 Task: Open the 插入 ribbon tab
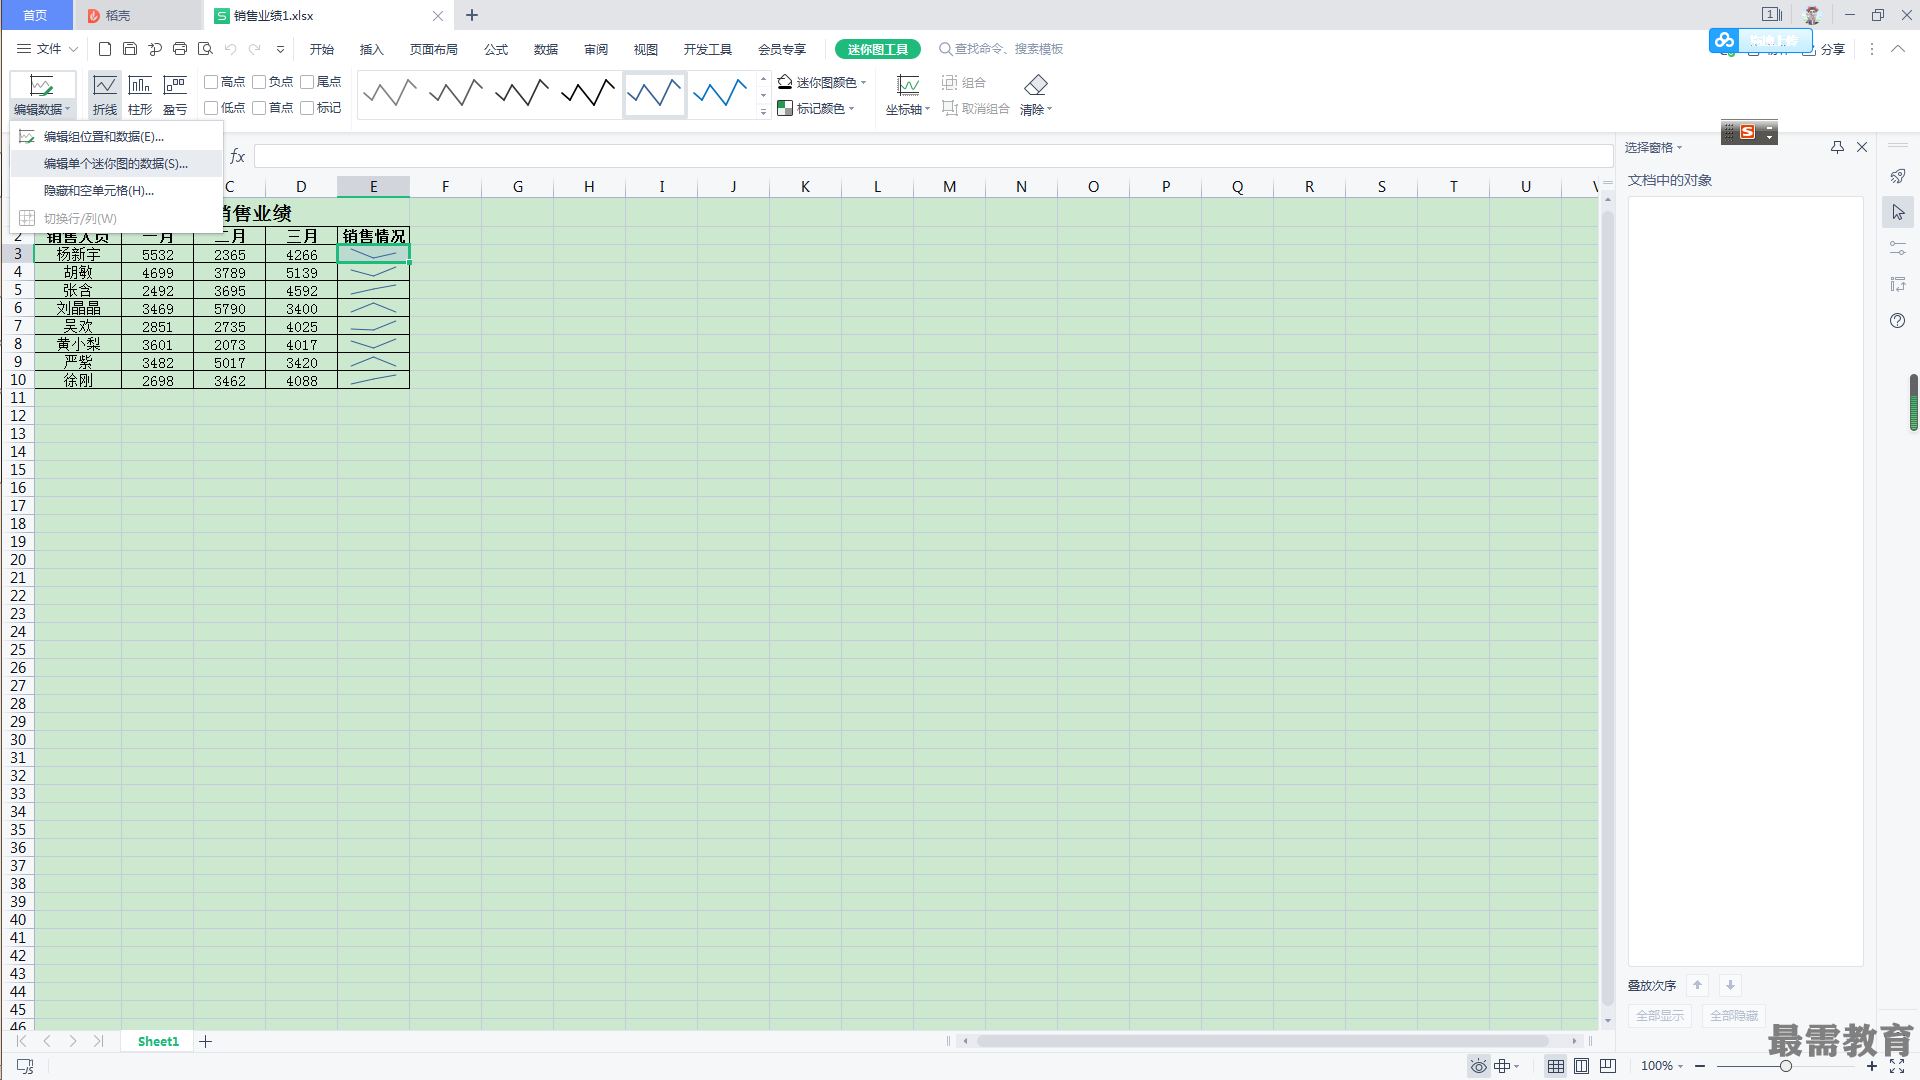[x=372, y=49]
